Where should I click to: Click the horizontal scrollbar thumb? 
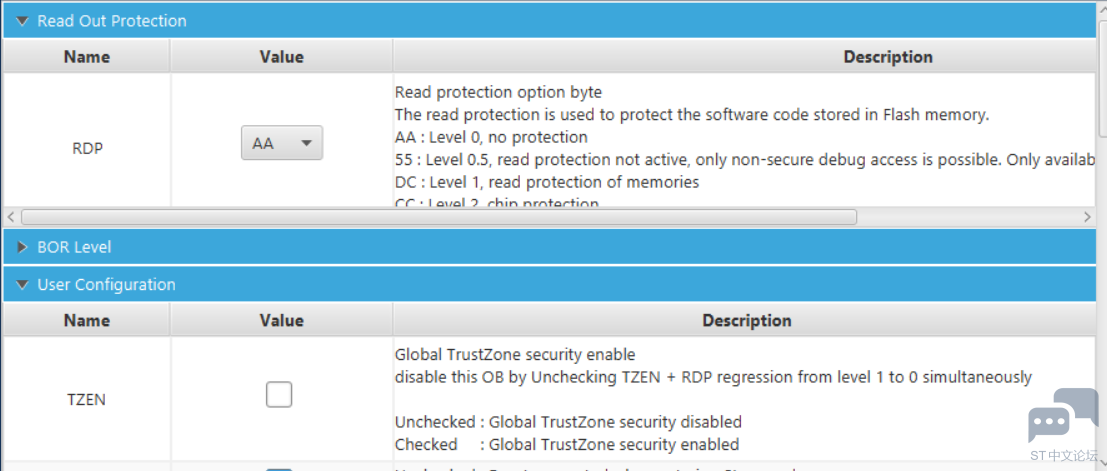[x=438, y=216]
